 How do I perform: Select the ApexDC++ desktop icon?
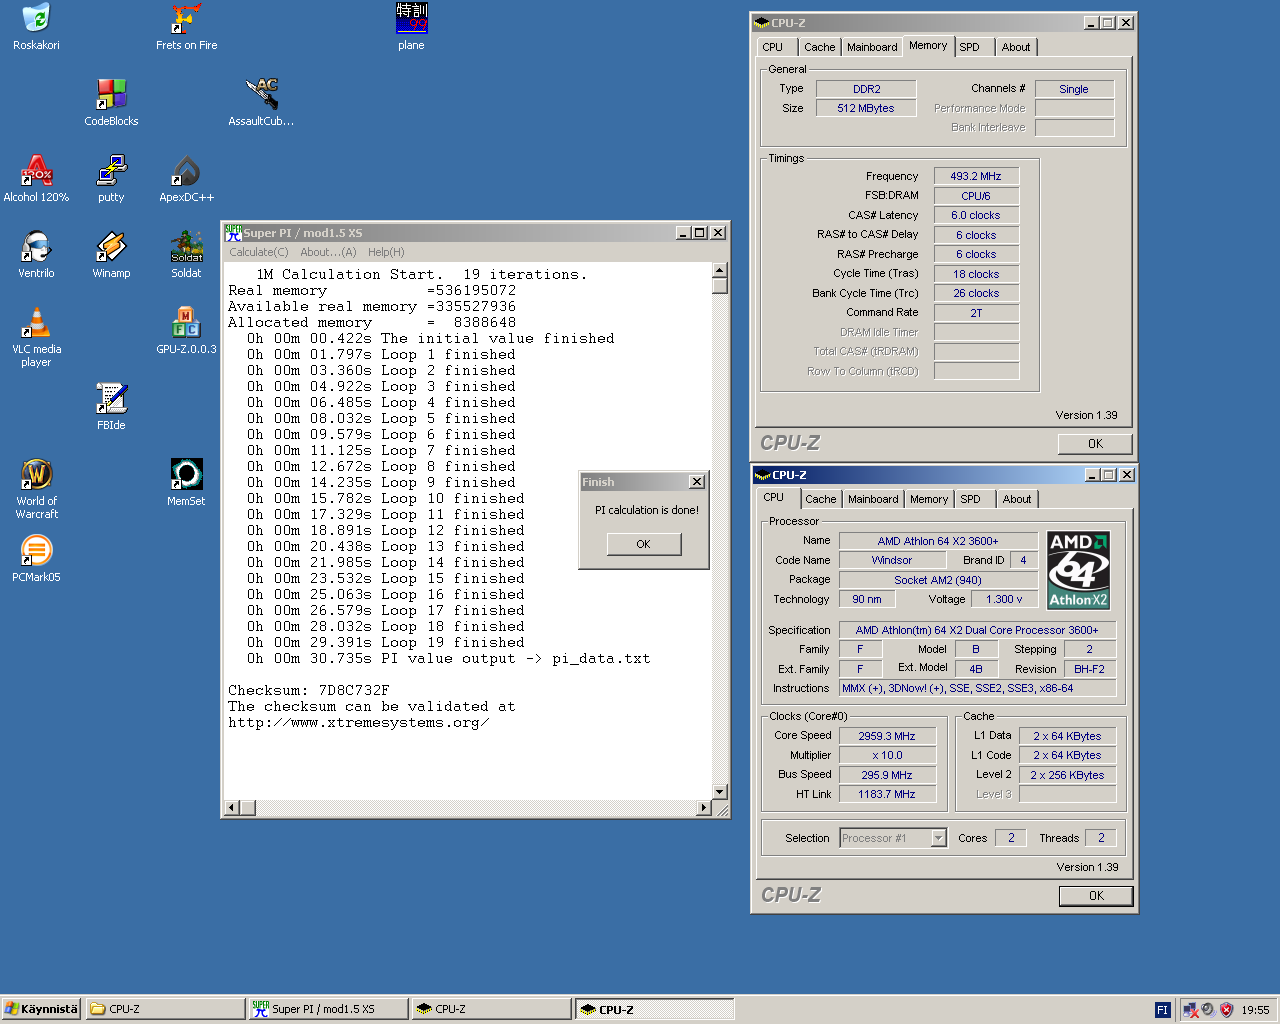tap(186, 179)
